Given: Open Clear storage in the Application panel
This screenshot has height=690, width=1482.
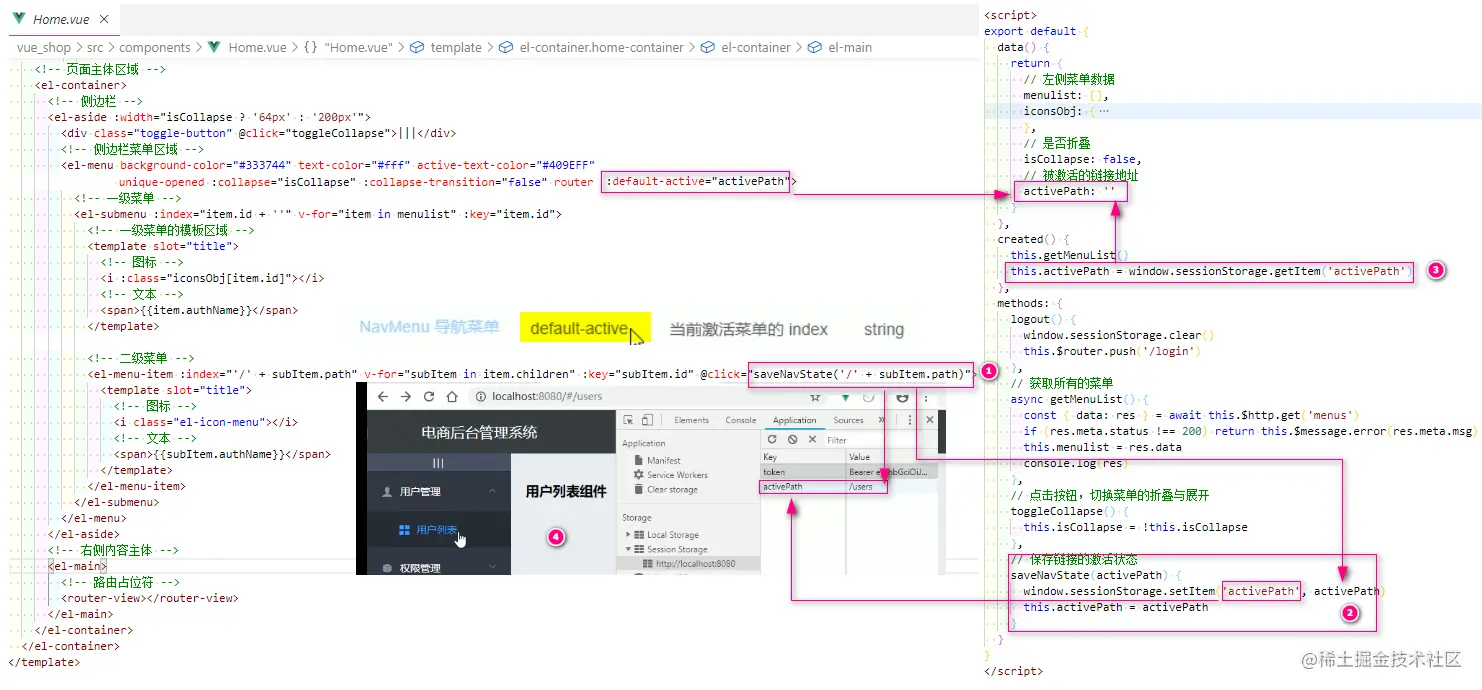Looking at the screenshot, I should (x=666, y=489).
